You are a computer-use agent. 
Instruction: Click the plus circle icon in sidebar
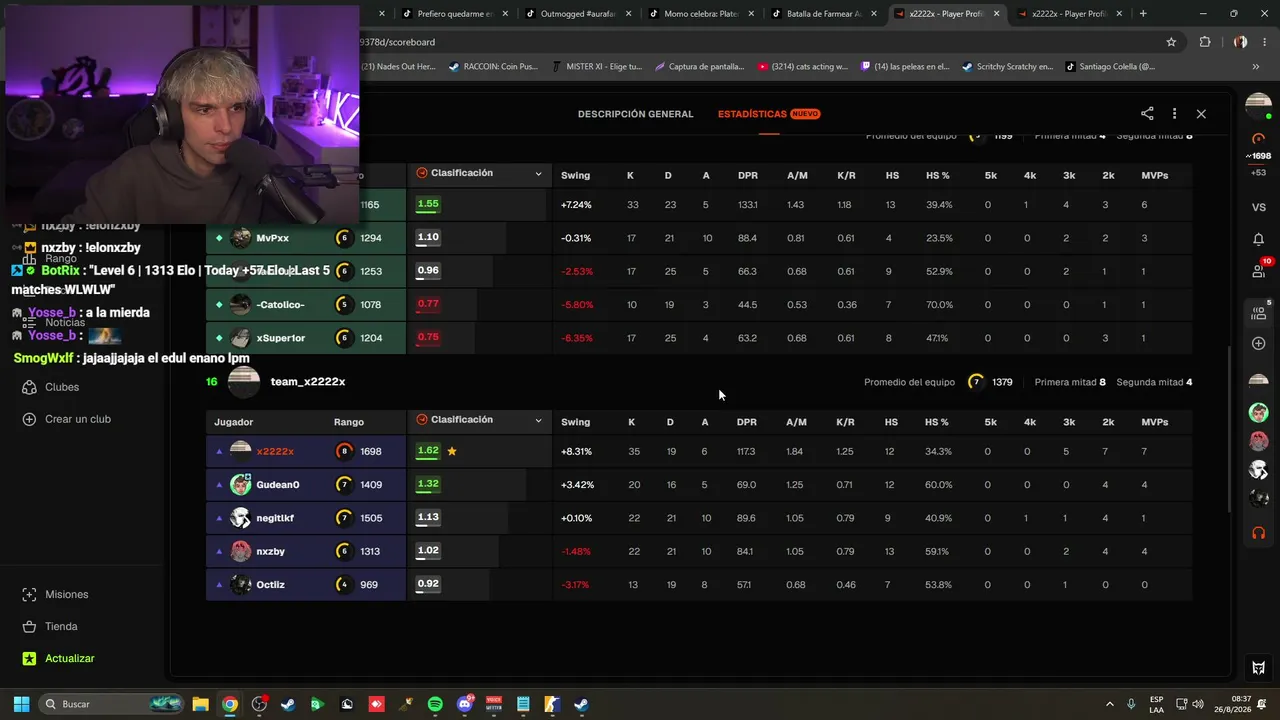[1259, 344]
